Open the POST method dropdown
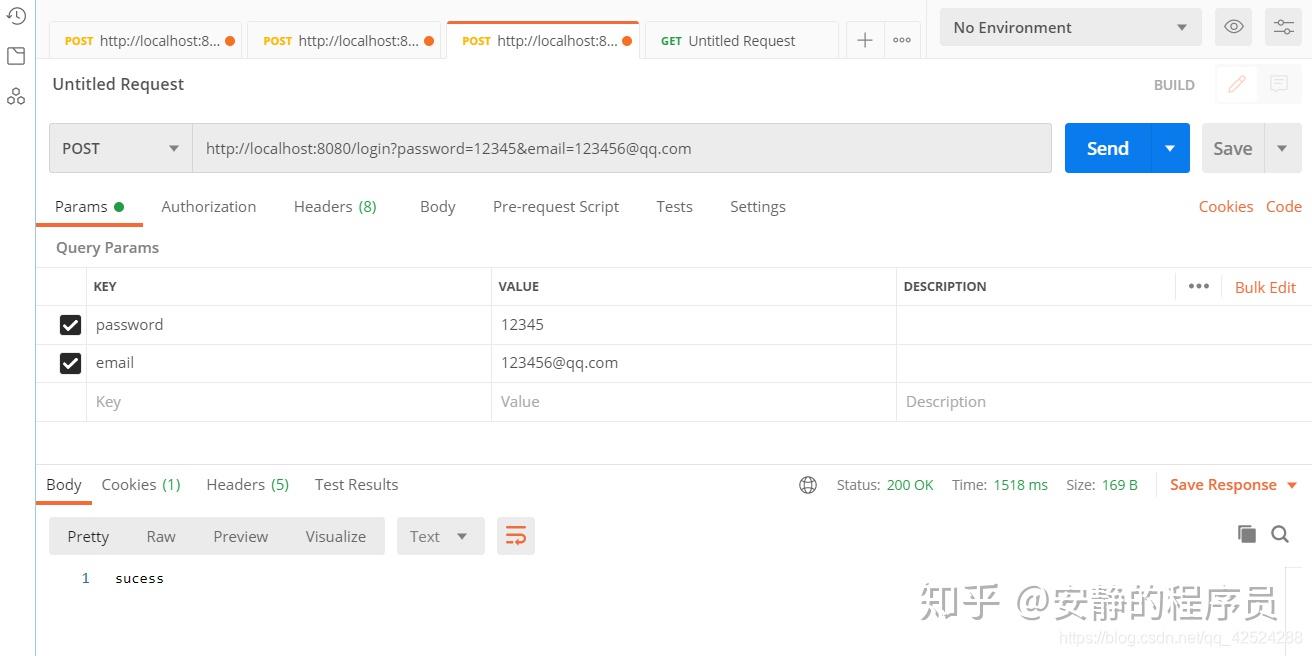 point(119,147)
